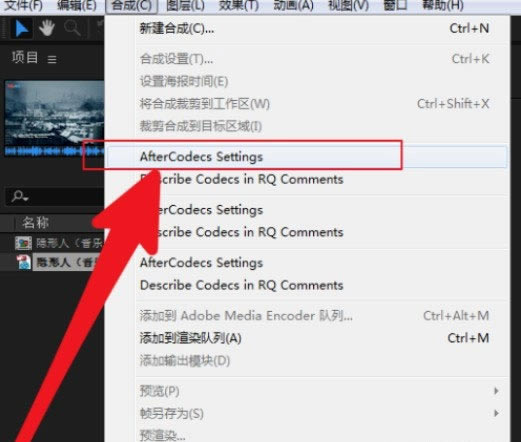Open the 视图(V) menu
This screenshot has width=521, height=442.
point(348,5)
